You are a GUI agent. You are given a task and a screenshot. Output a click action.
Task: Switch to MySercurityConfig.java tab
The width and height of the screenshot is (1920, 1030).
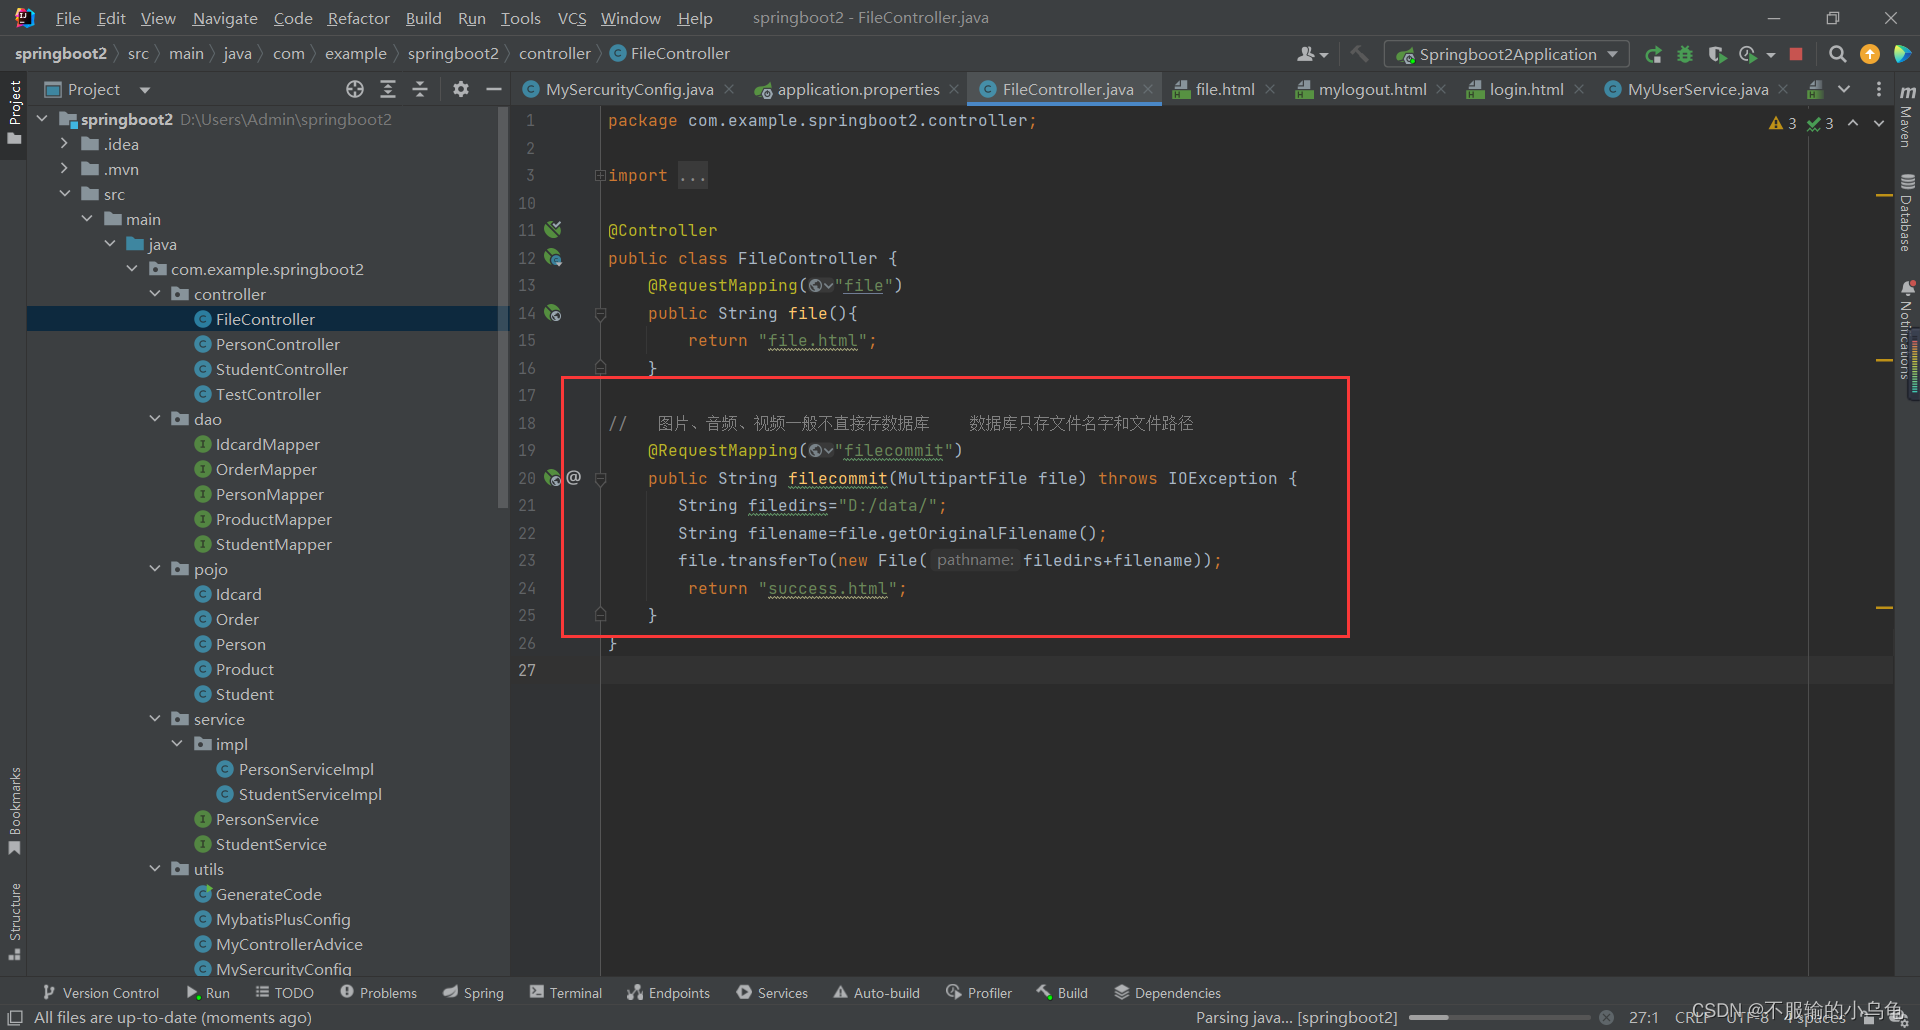(629, 89)
